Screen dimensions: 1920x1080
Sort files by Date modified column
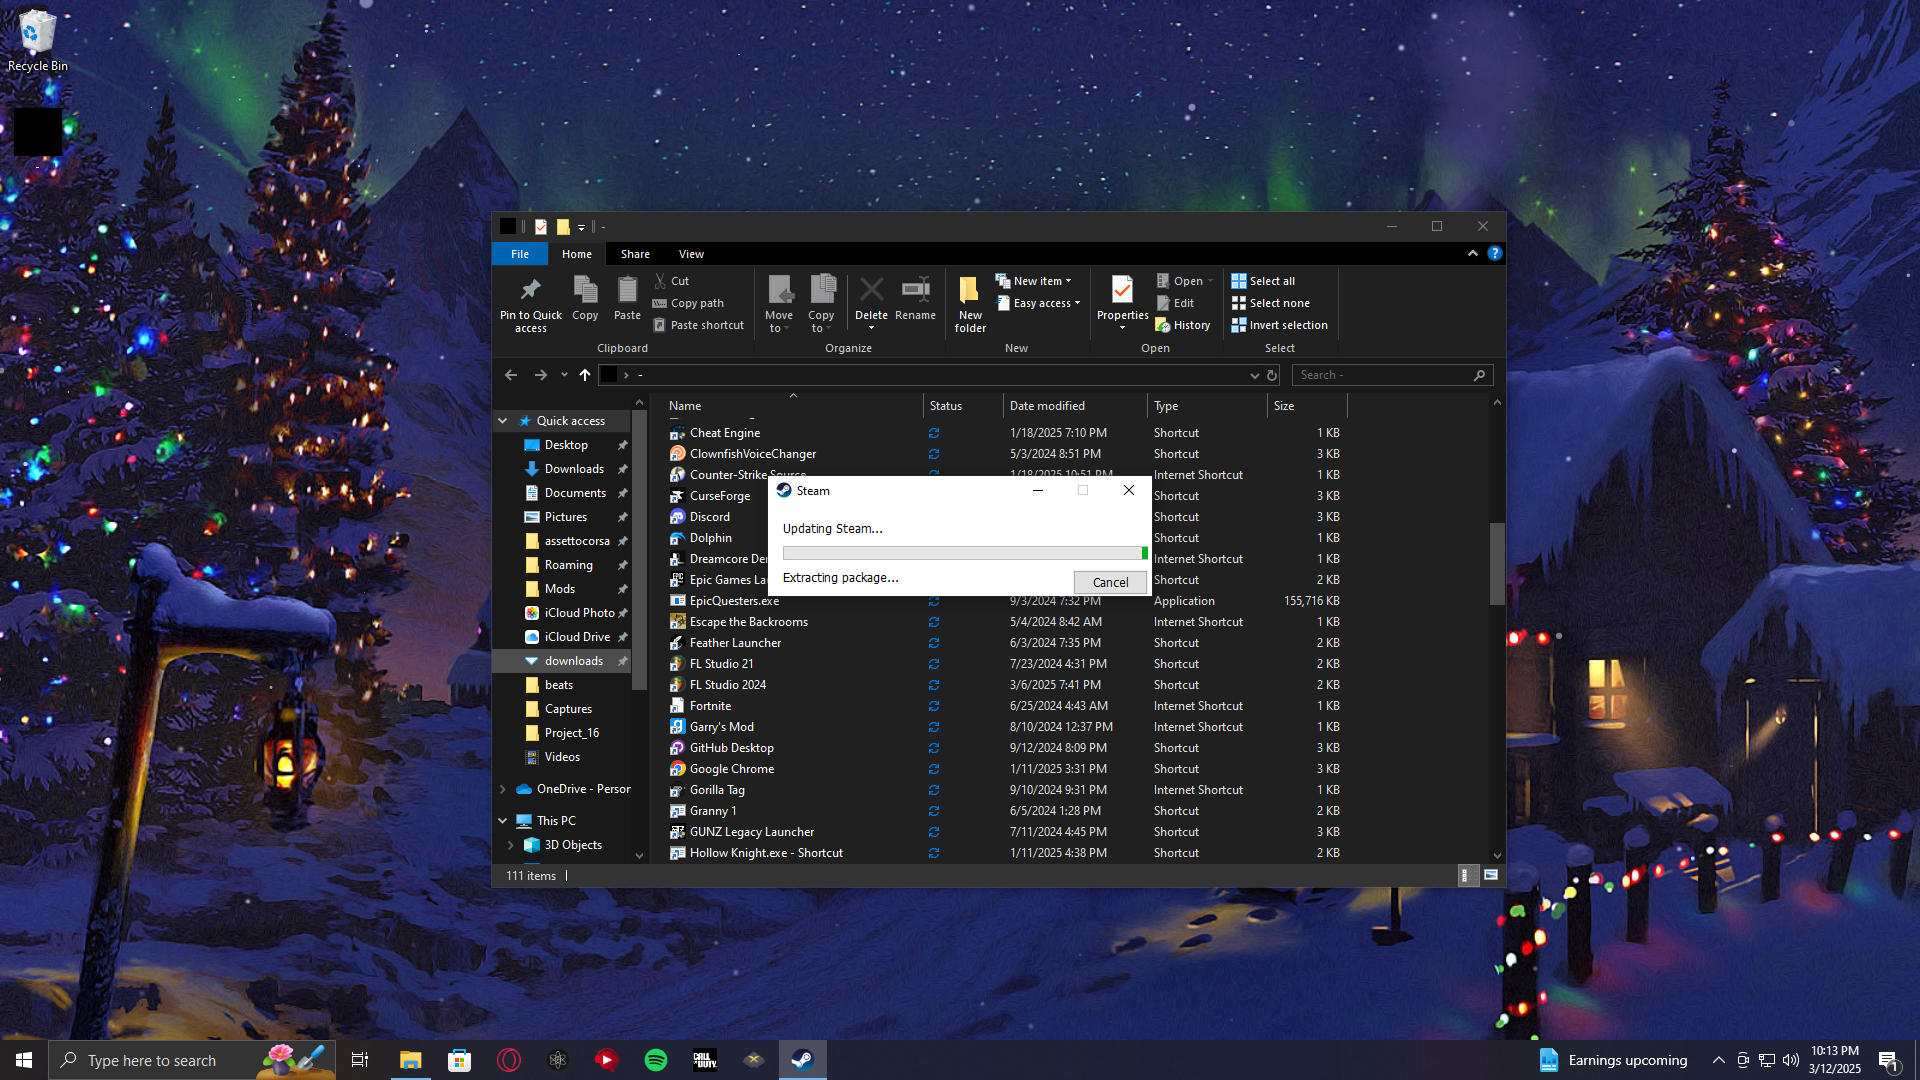click(x=1047, y=406)
